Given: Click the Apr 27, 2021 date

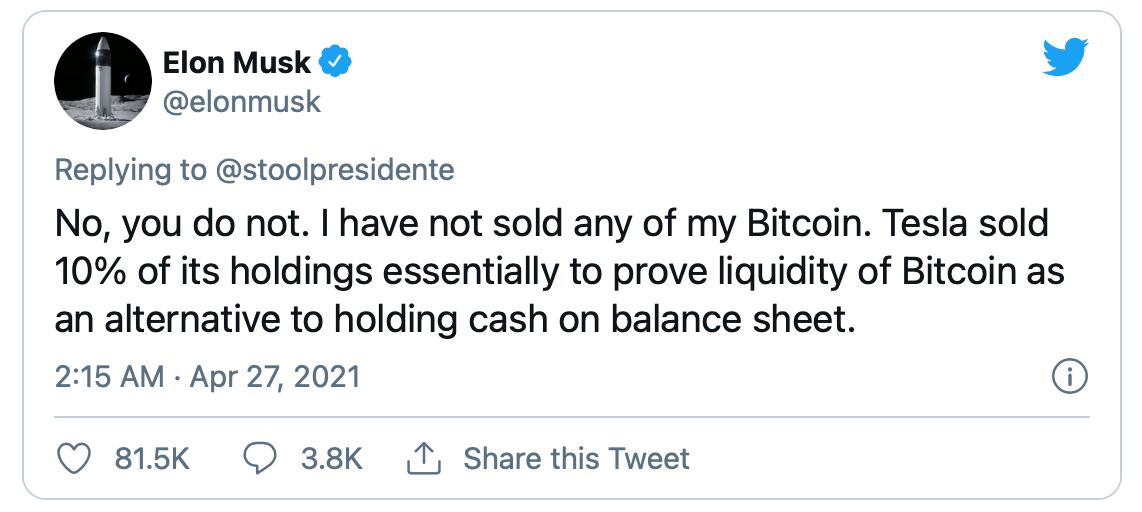Looking at the screenshot, I should click(x=275, y=377).
